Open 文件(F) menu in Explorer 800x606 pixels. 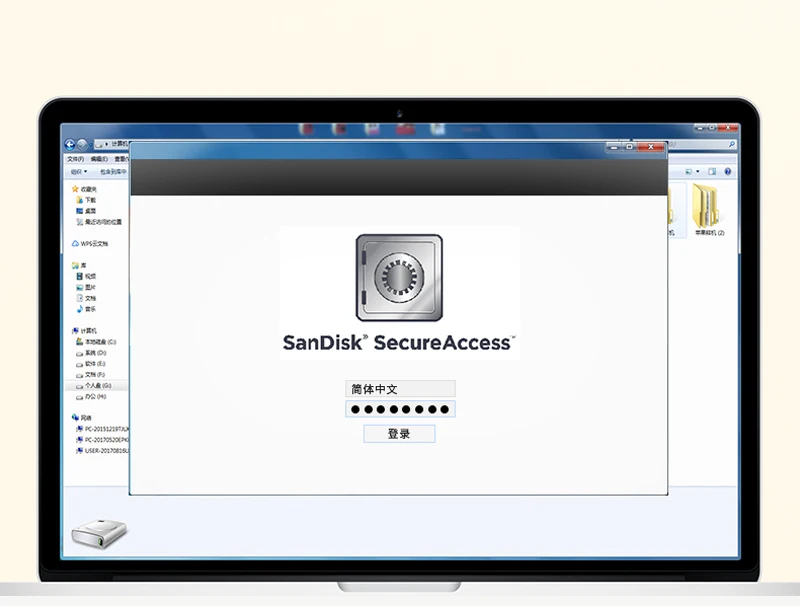76,159
